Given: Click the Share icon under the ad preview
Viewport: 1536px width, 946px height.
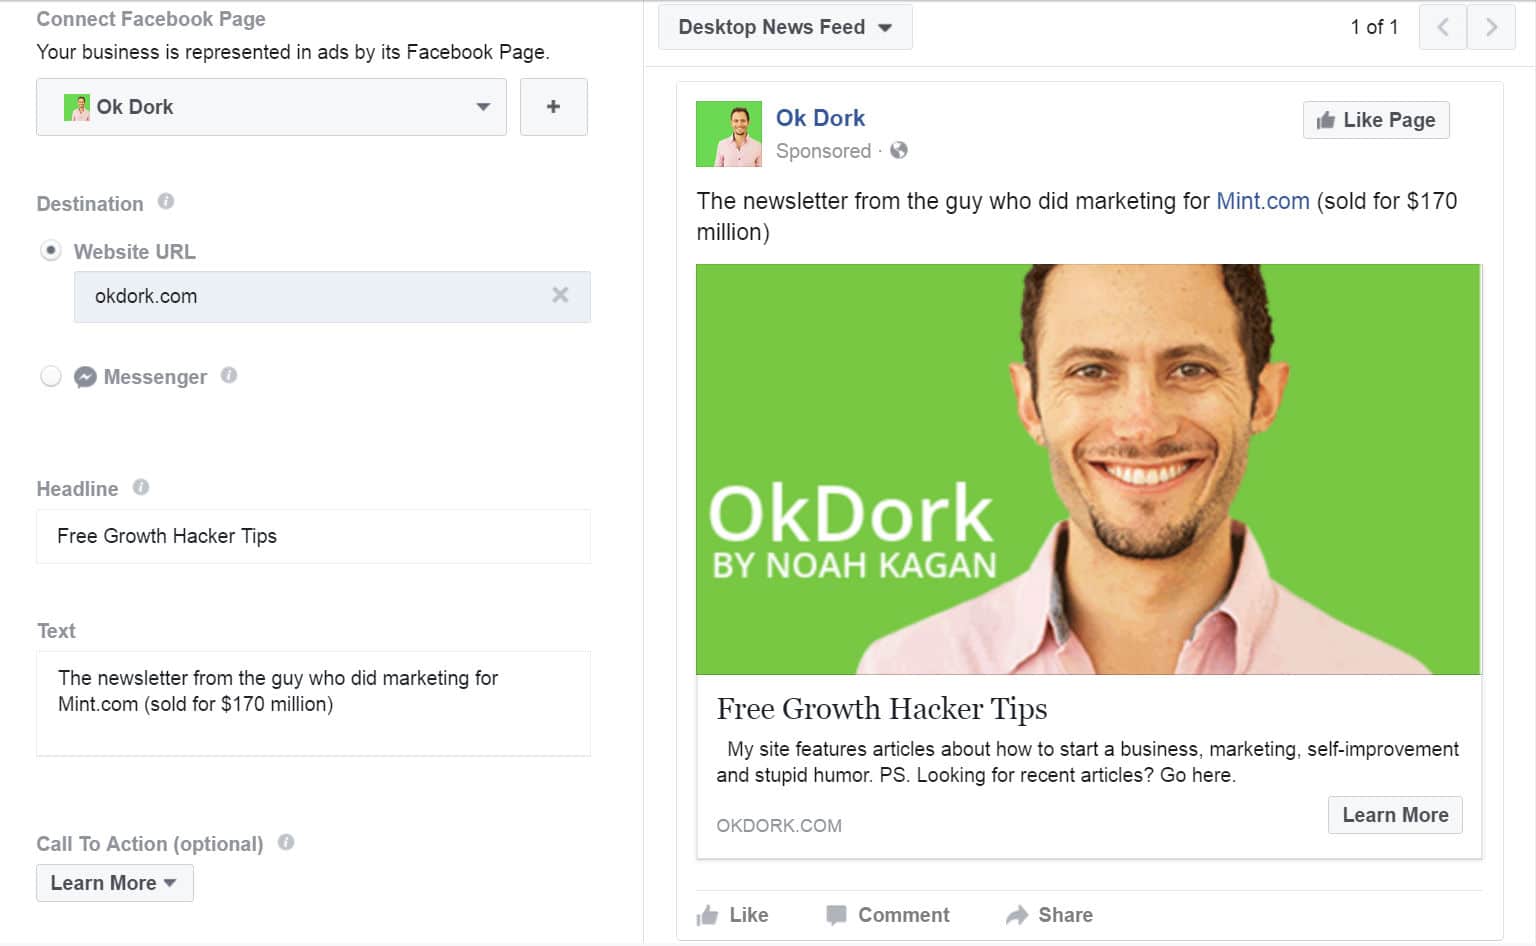Looking at the screenshot, I should click(1016, 914).
